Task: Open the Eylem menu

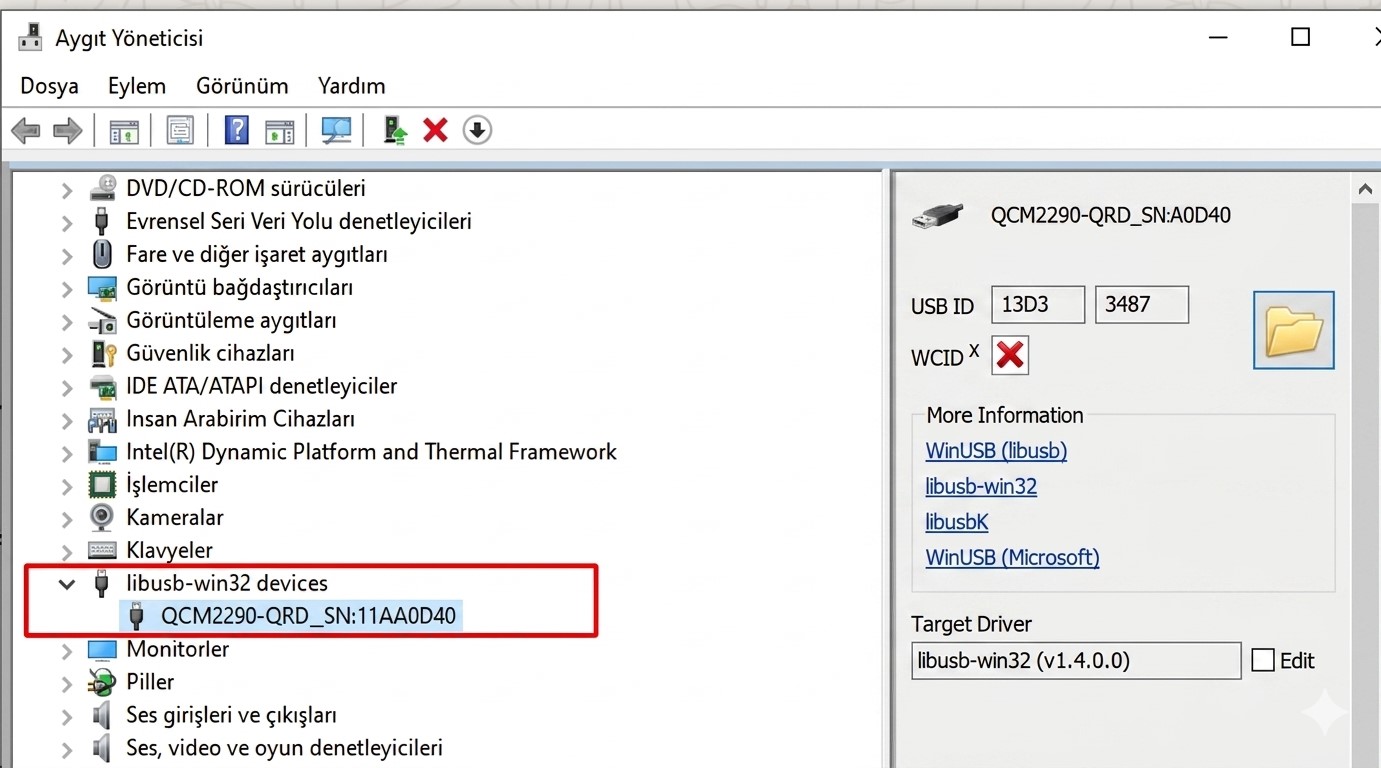Action: [x=137, y=86]
